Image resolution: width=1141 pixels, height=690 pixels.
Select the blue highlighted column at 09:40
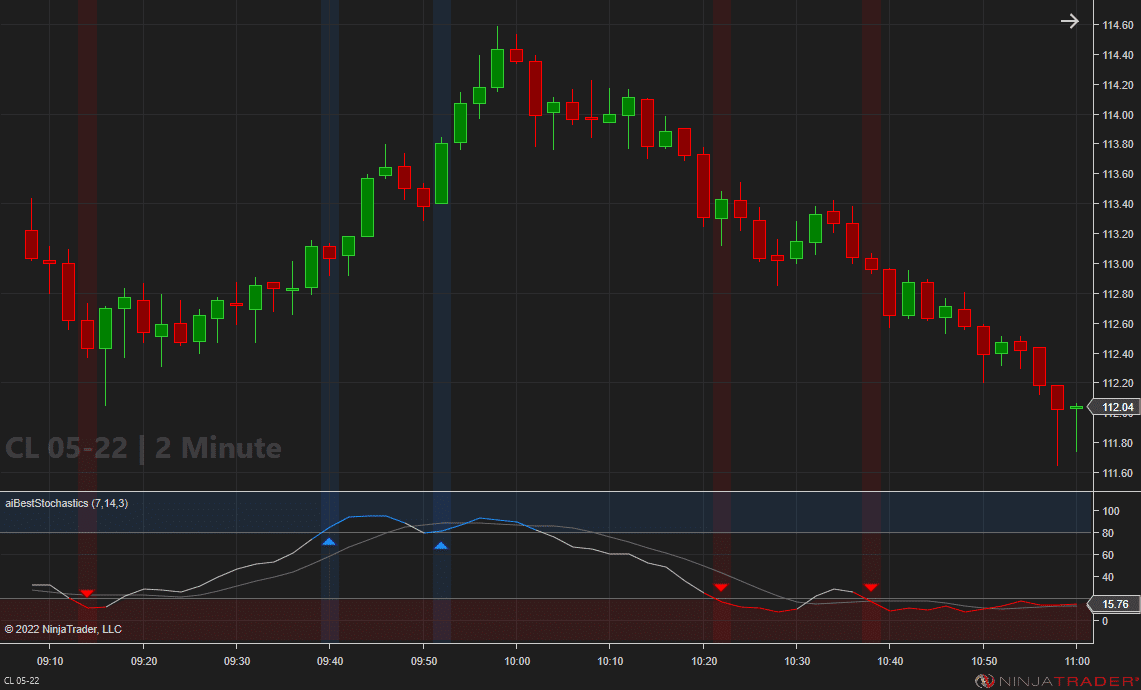pos(330,300)
